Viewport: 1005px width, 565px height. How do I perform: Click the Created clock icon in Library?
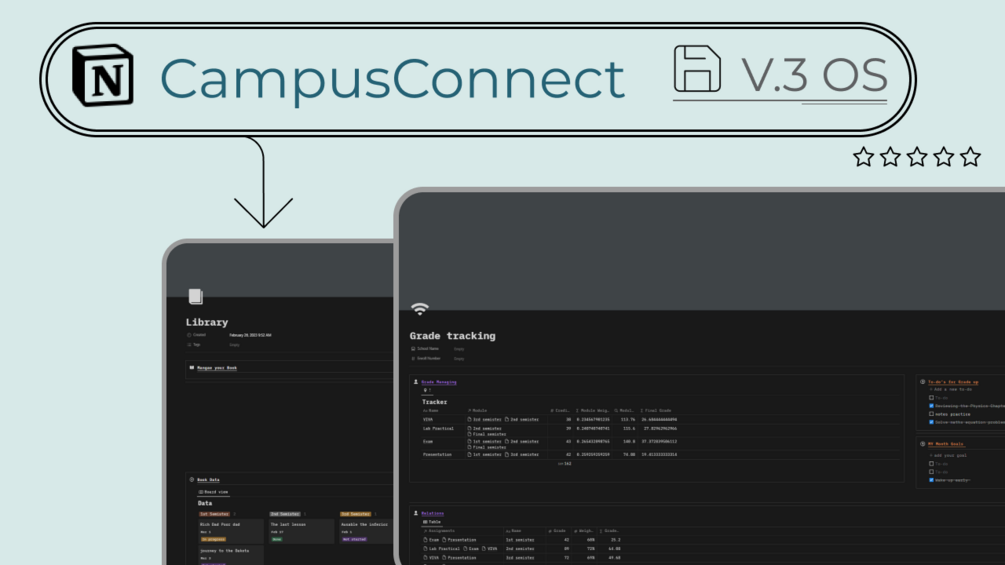(189, 335)
